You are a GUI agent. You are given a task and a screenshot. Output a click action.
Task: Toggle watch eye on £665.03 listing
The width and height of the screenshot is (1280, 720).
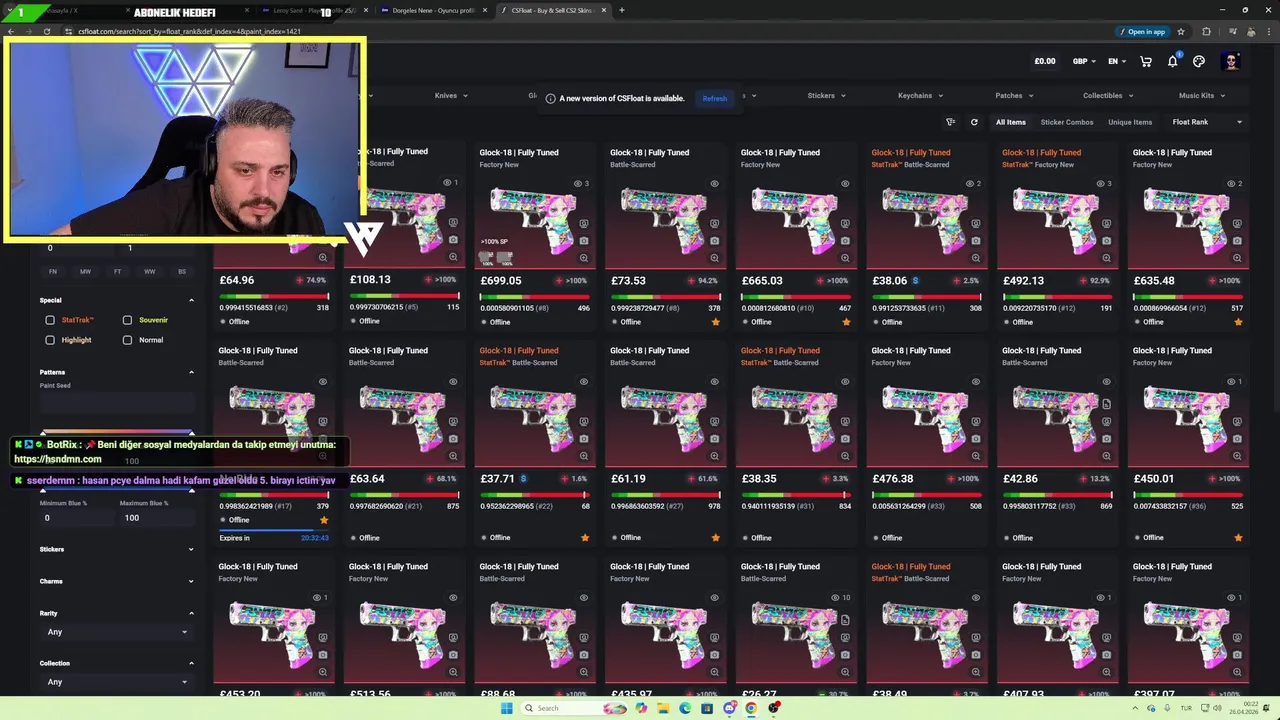tap(845, 183)
